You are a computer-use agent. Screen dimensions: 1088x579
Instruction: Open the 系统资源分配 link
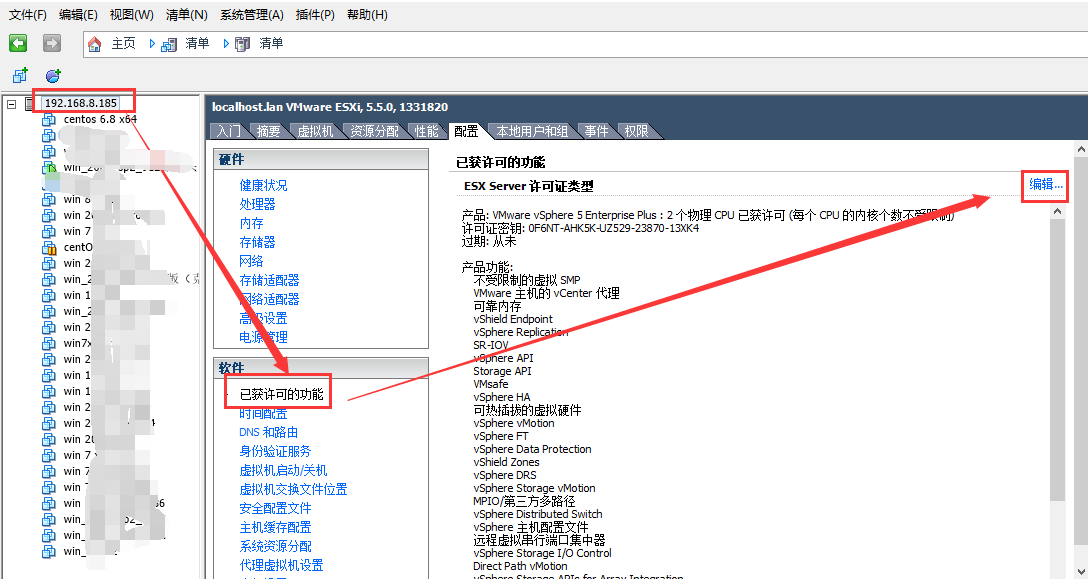[275, 546]
